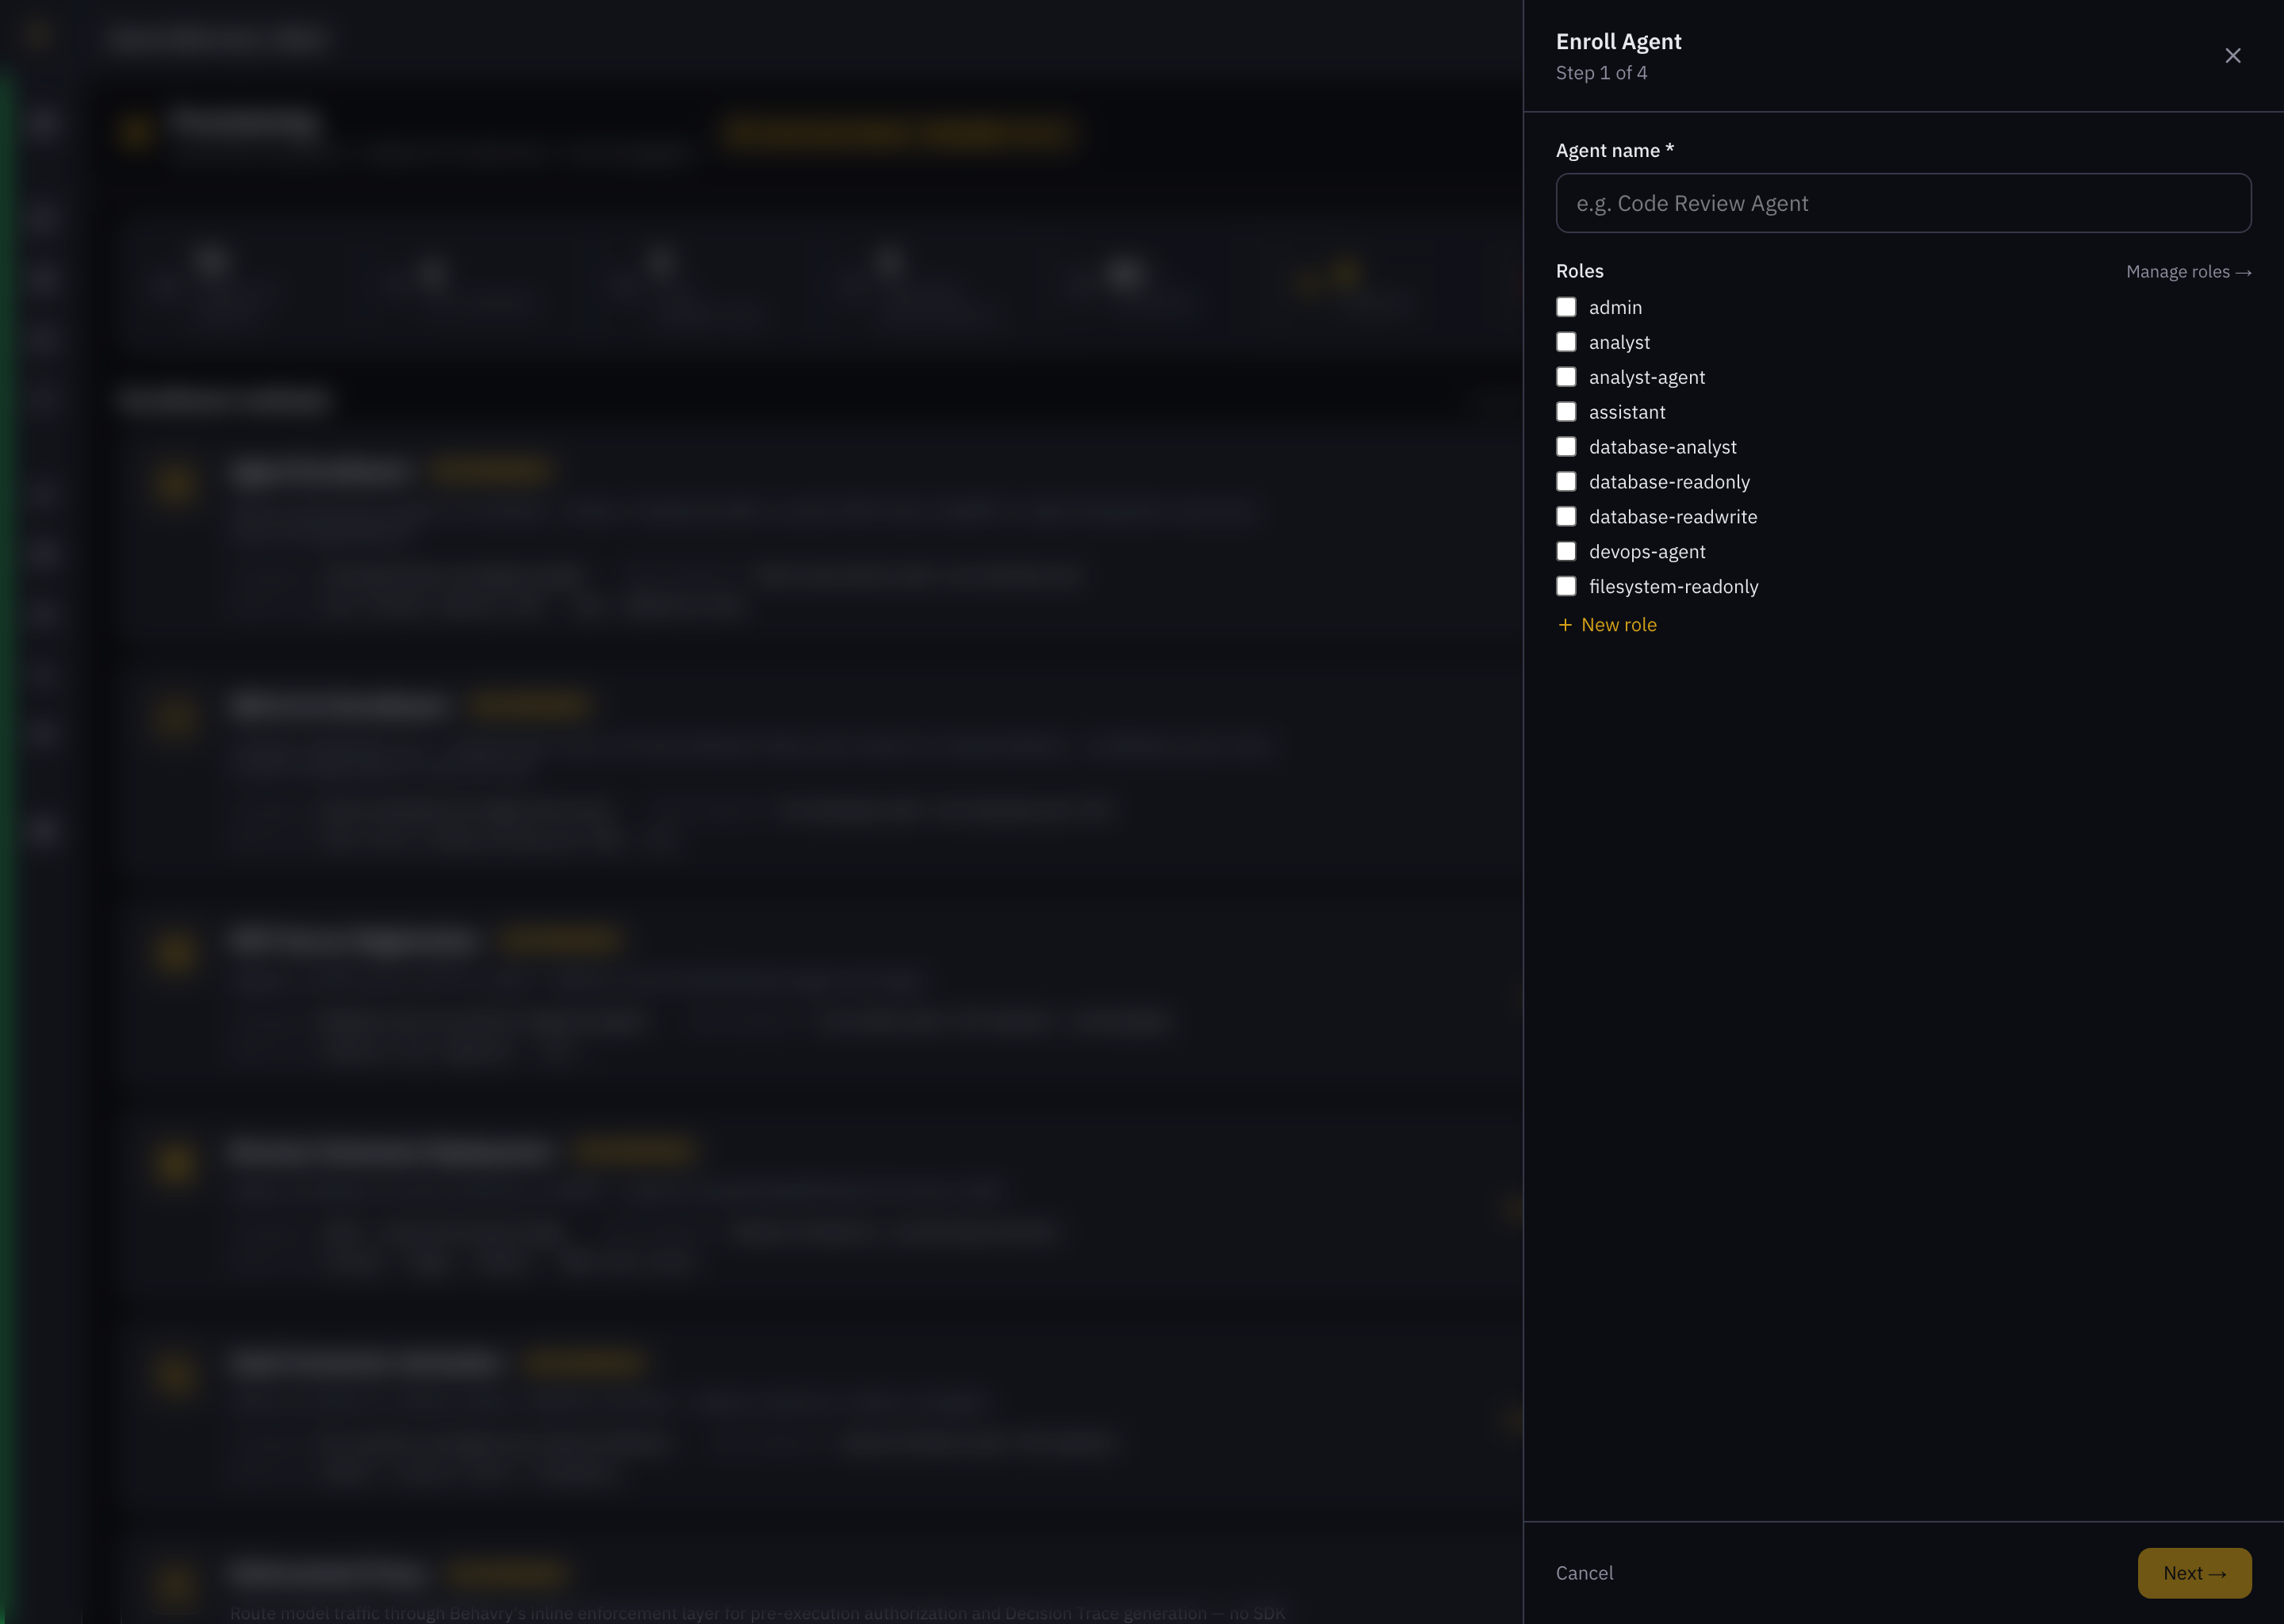Focus the Agent name input field
The width and height of the screenshot is (2284, 1624).
[1903, 203]
